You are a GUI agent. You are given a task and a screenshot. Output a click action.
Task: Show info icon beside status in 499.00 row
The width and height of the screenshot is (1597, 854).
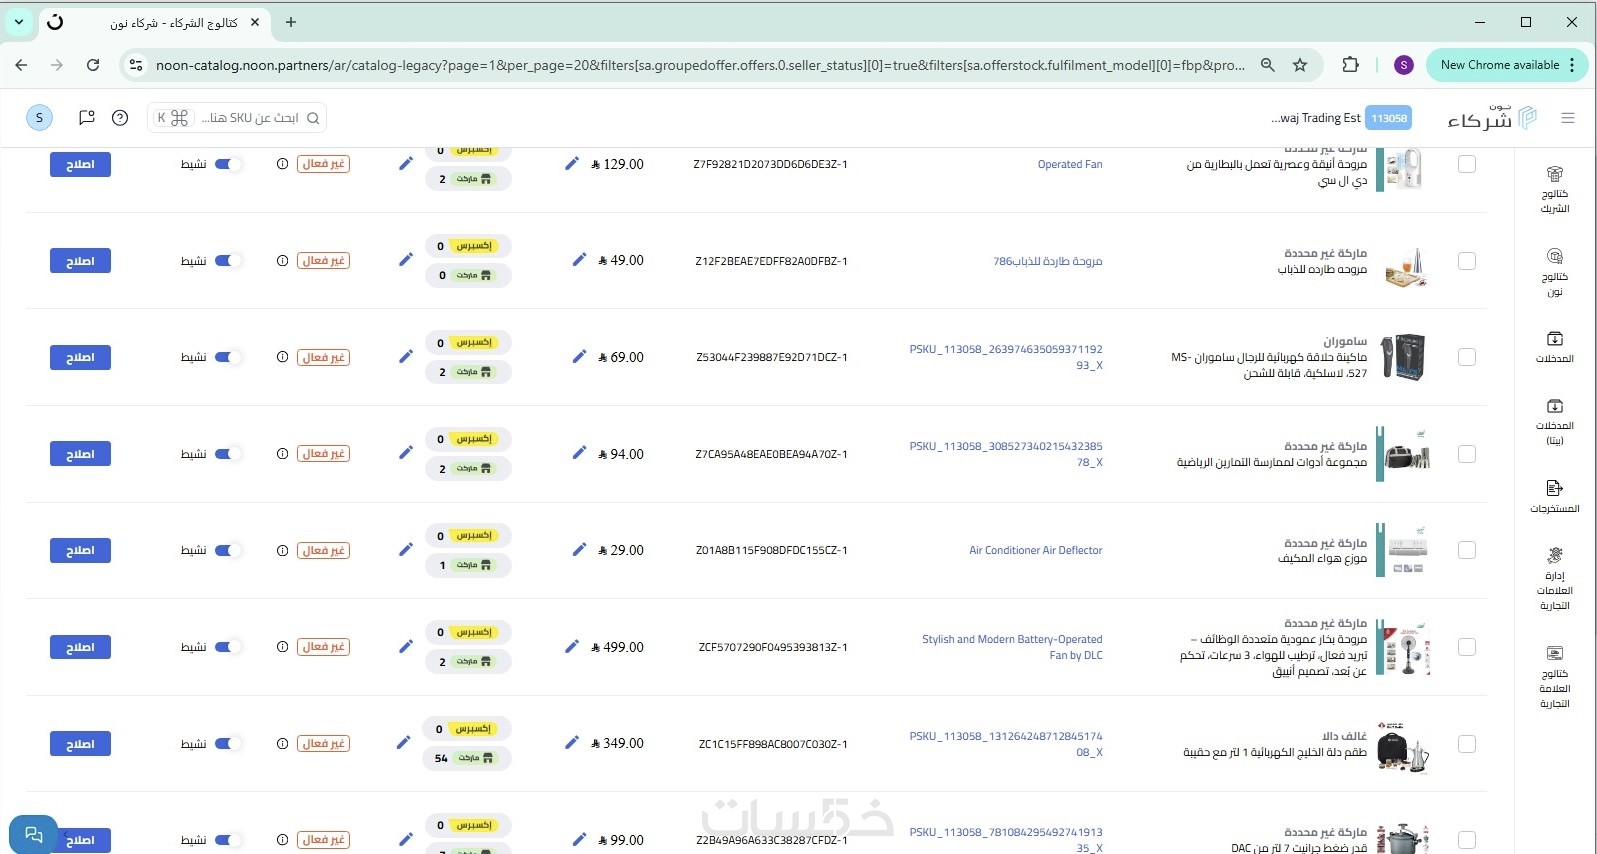[x=283, y=647]
